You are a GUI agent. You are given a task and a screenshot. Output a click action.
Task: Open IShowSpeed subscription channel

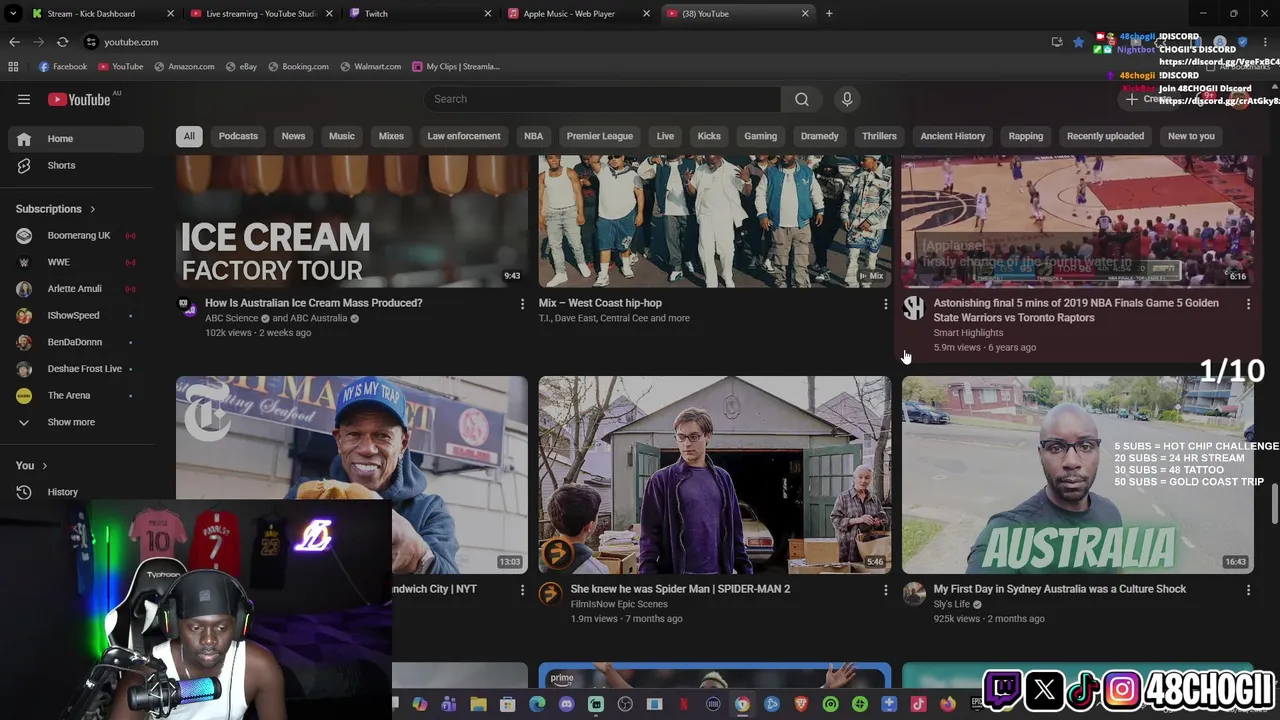(76, 315)
